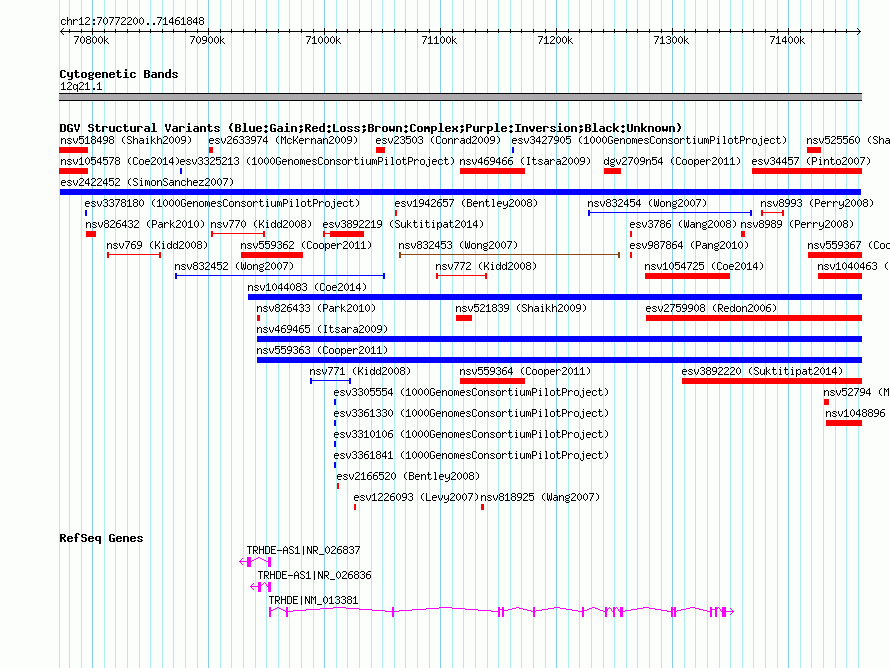Open the esv23503 (Conrad2009) variant
Image resolution: width=890 pixels, height=668 pixels.
pyautogui.click(x=438, y=140)
